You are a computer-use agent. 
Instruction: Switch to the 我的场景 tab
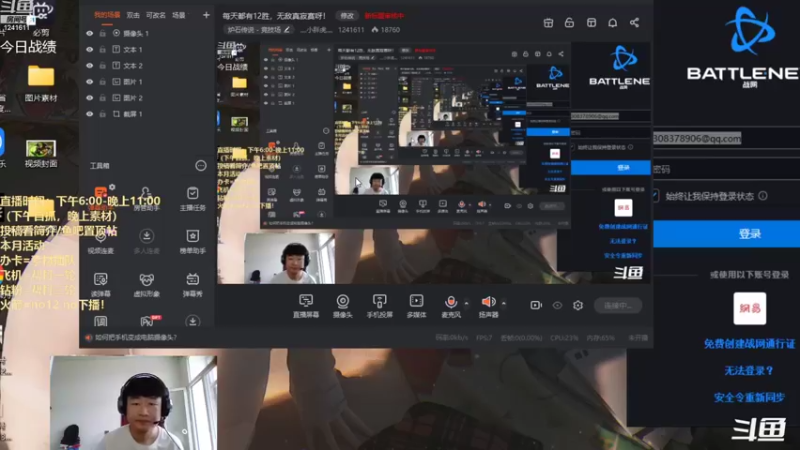pyautogui.click(x=107, y=15)
